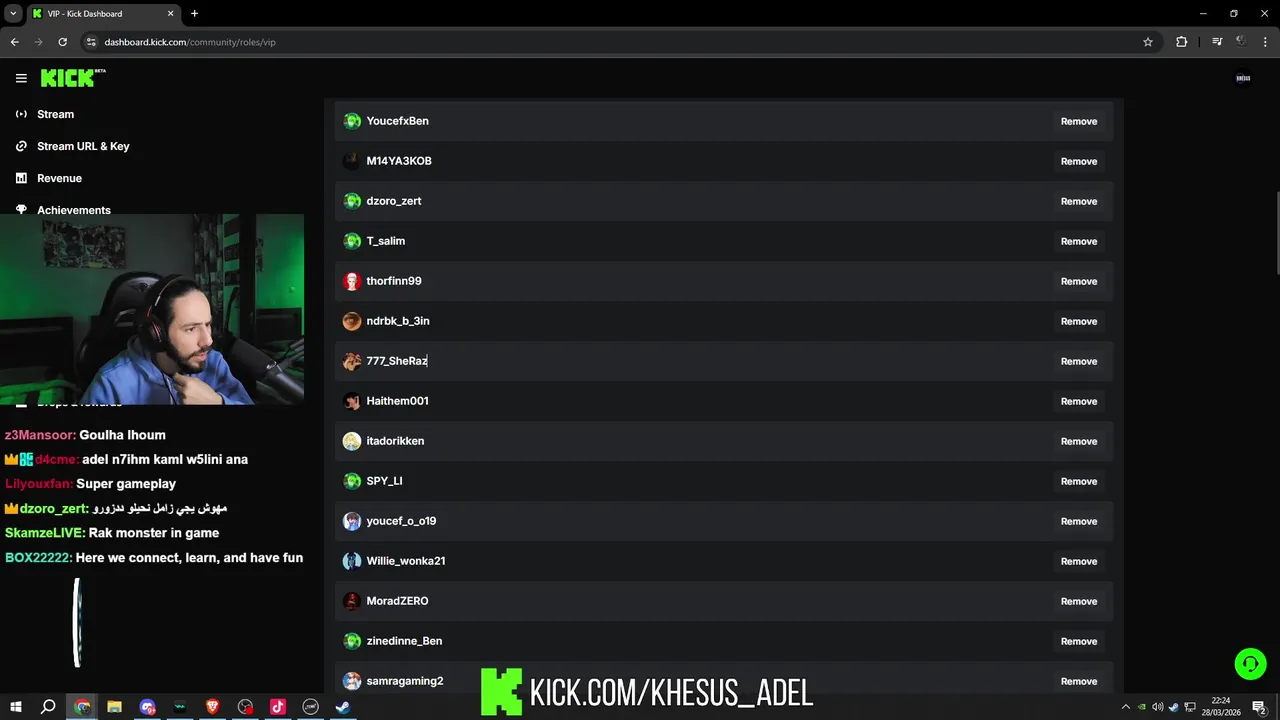Select the 777_SheRaz username

397,361
